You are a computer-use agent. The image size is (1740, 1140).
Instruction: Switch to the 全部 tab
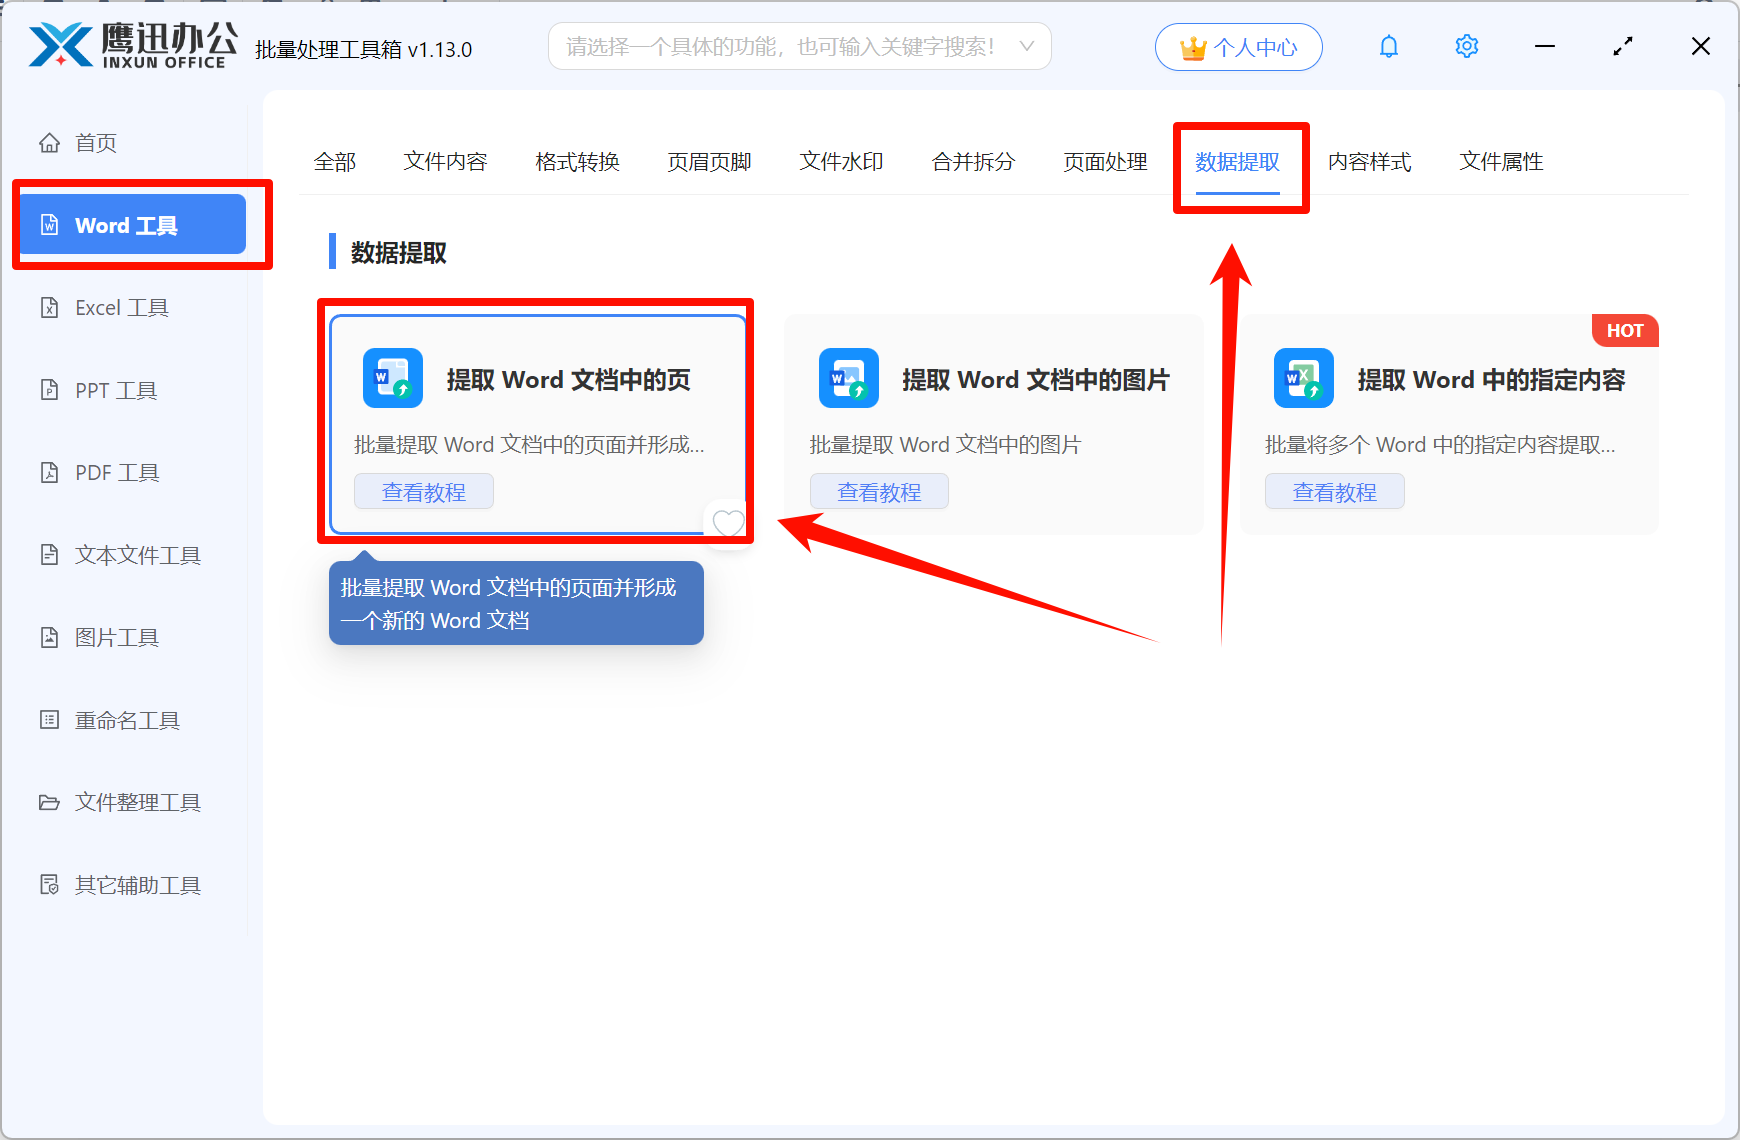pos(335,162)
